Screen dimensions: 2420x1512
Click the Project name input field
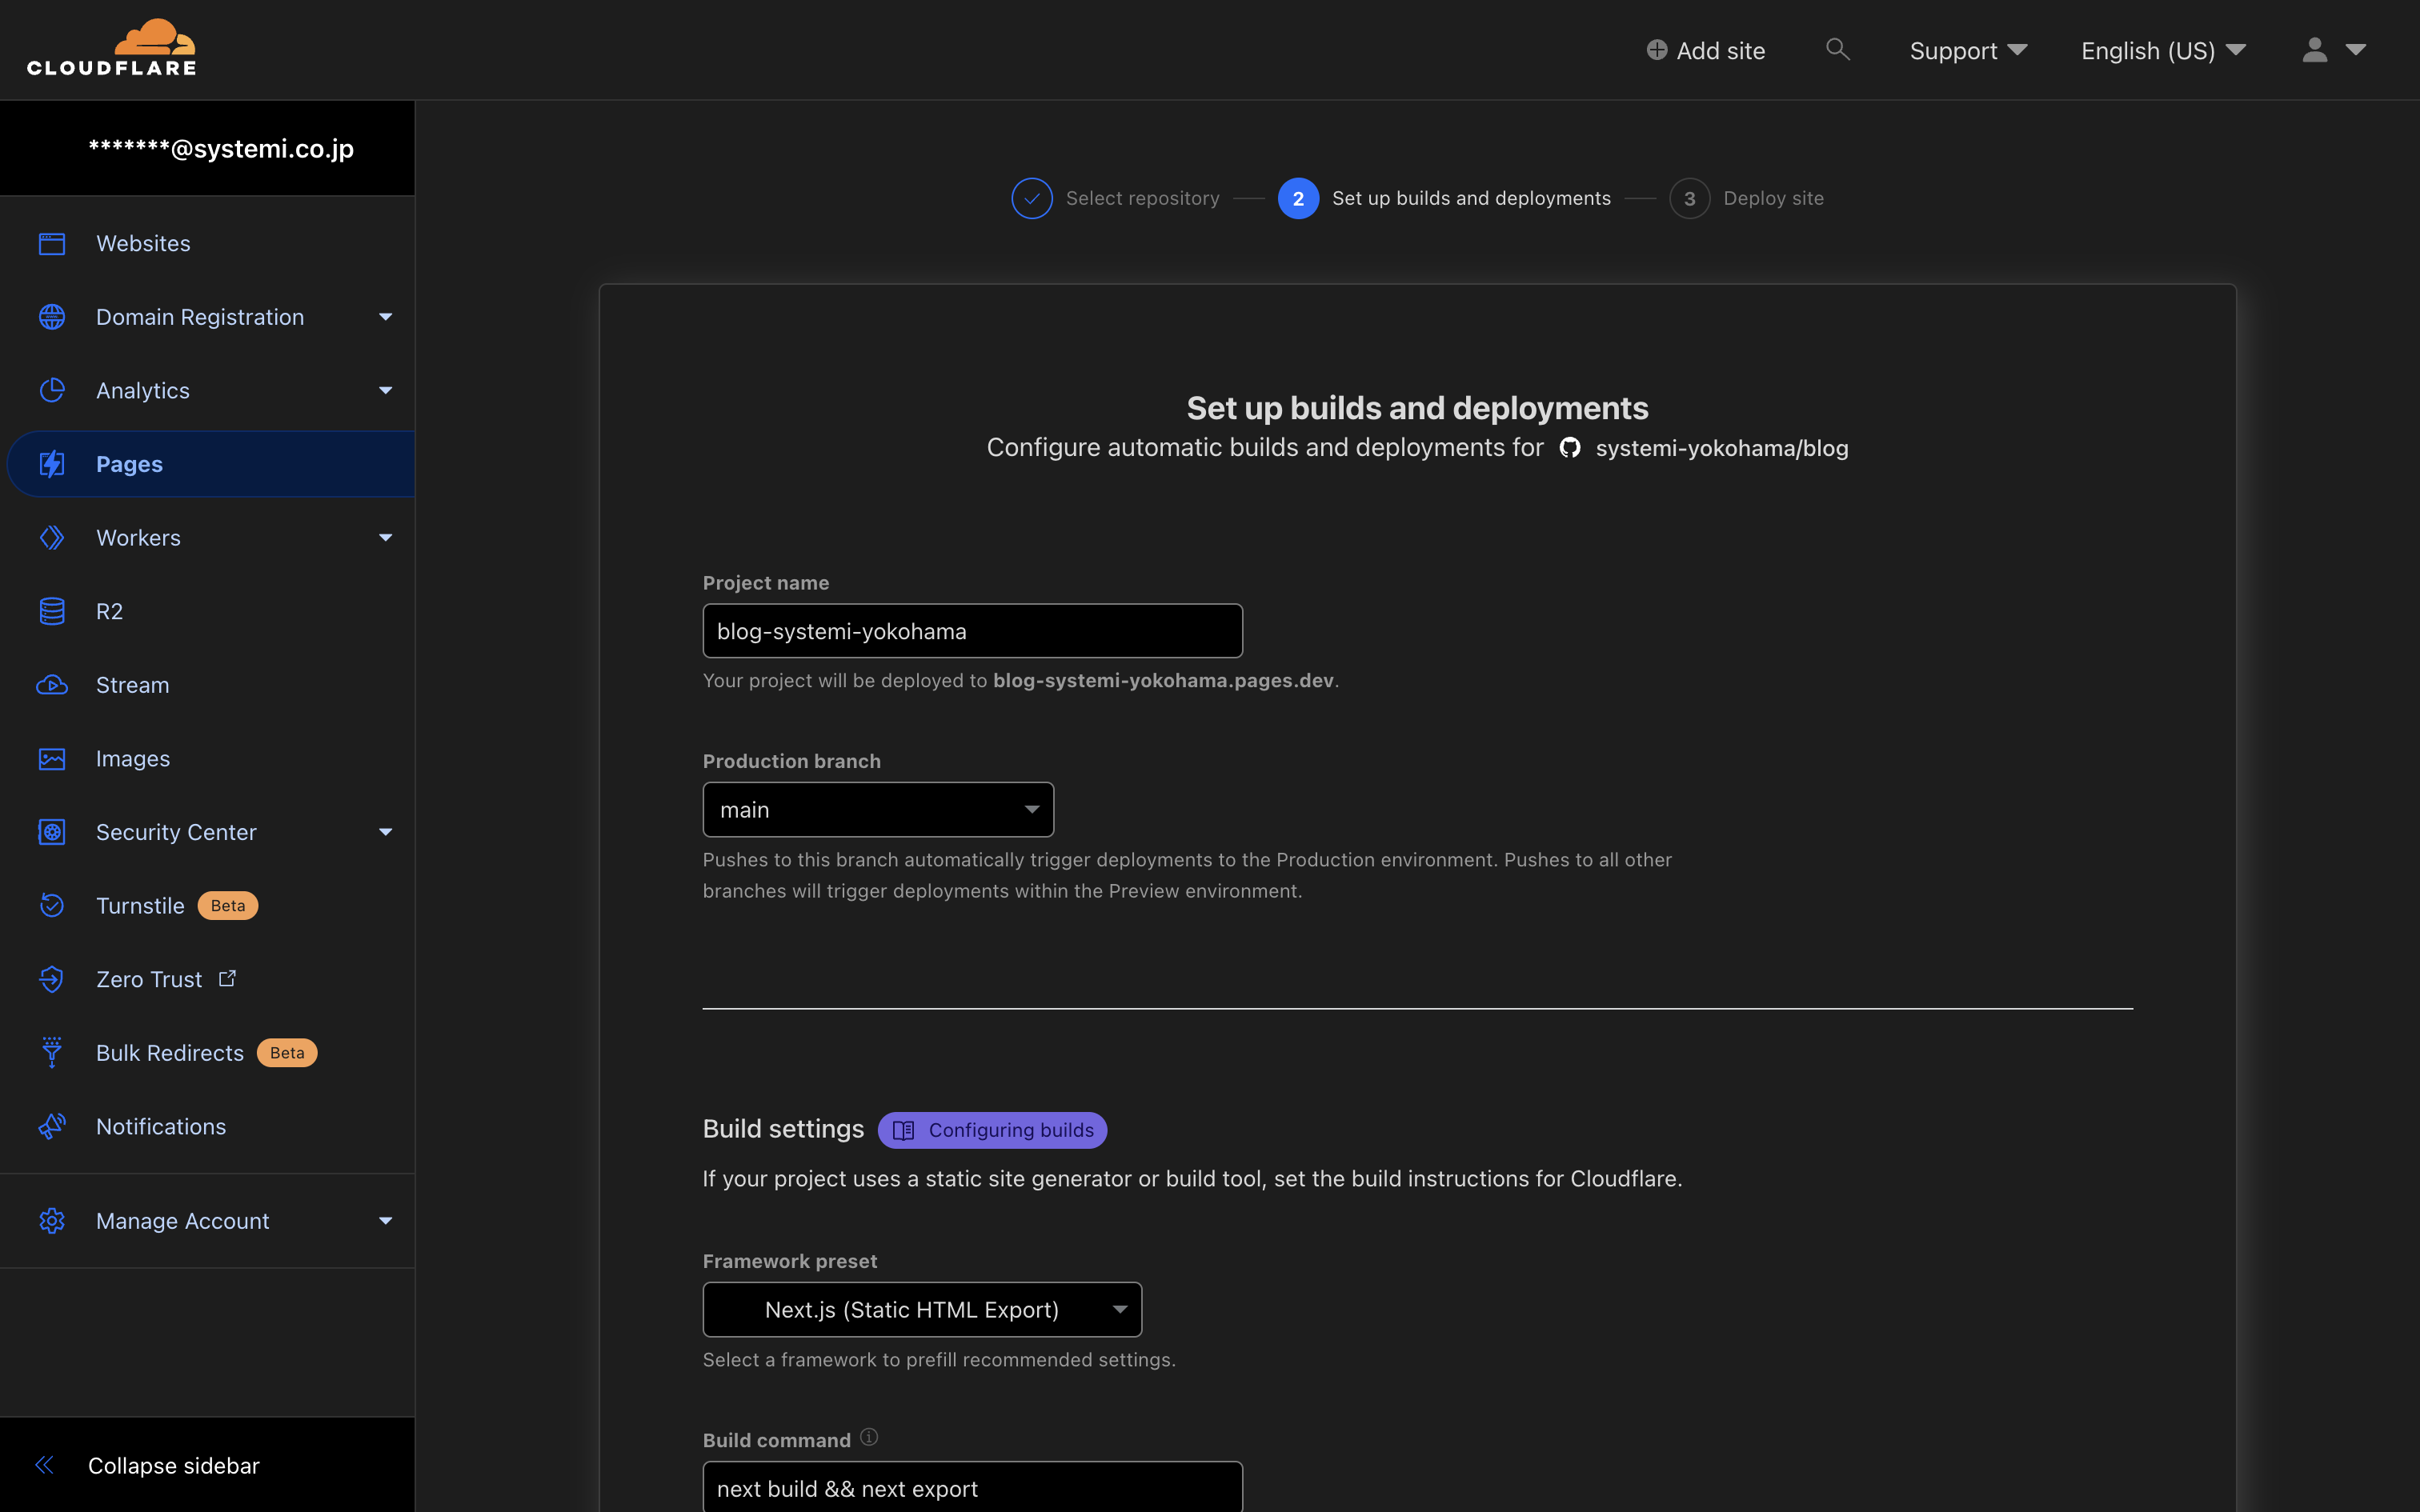pyautogui.click(x=972, y=631)
